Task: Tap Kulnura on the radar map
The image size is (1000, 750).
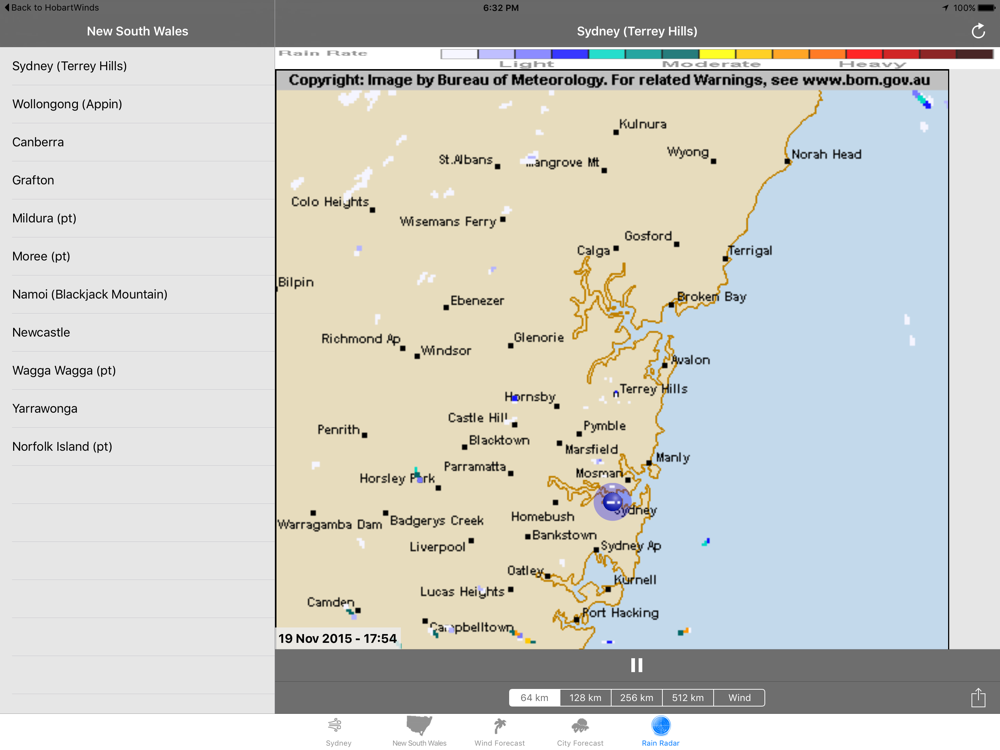Action: 643,124
